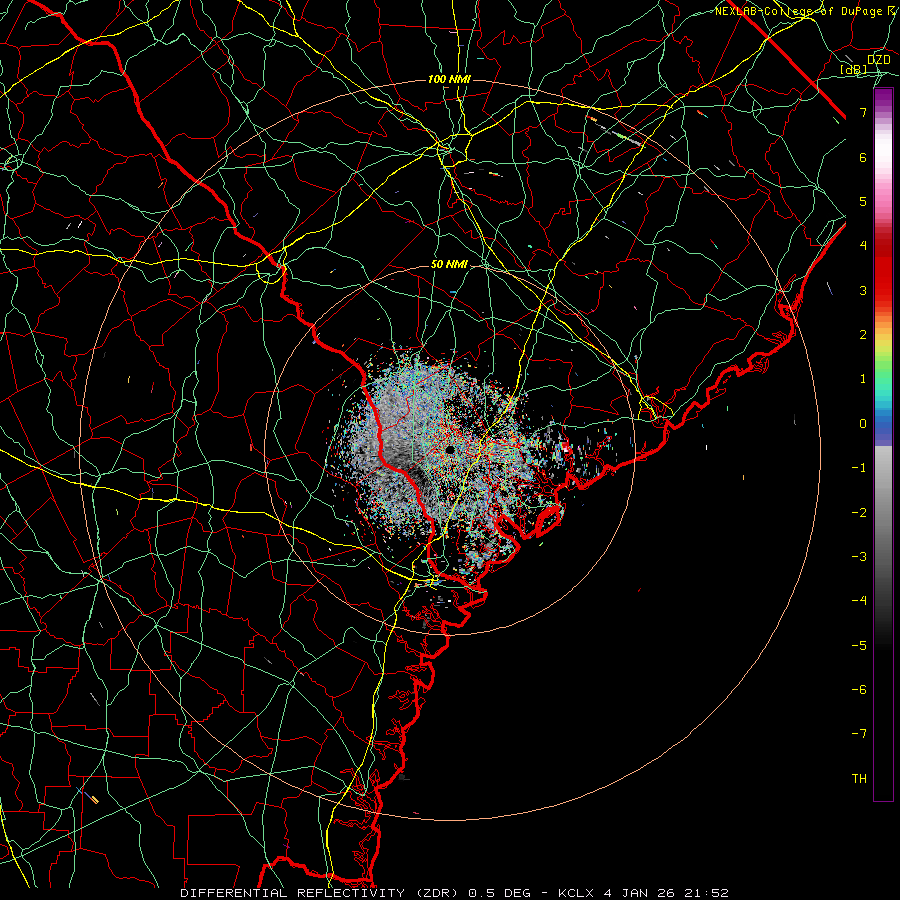Click the 2 value on the color scale
900x900 pixels.
[863, 335]
